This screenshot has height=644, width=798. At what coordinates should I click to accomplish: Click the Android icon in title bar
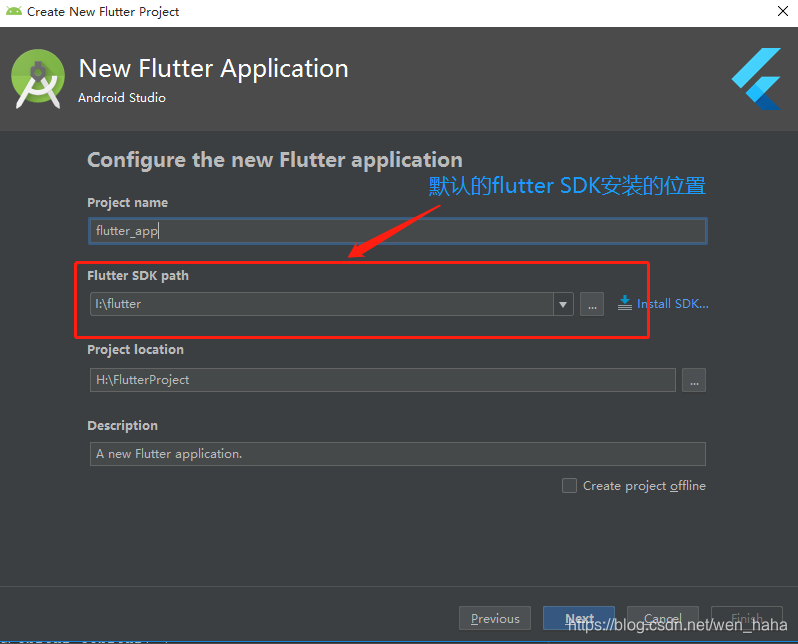tap(14, 11)
